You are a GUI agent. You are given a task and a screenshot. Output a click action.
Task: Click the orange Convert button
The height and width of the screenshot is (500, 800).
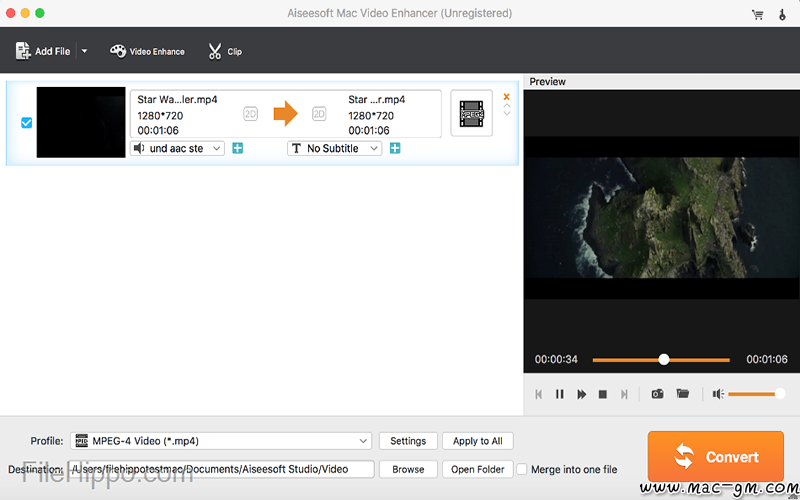716,457
